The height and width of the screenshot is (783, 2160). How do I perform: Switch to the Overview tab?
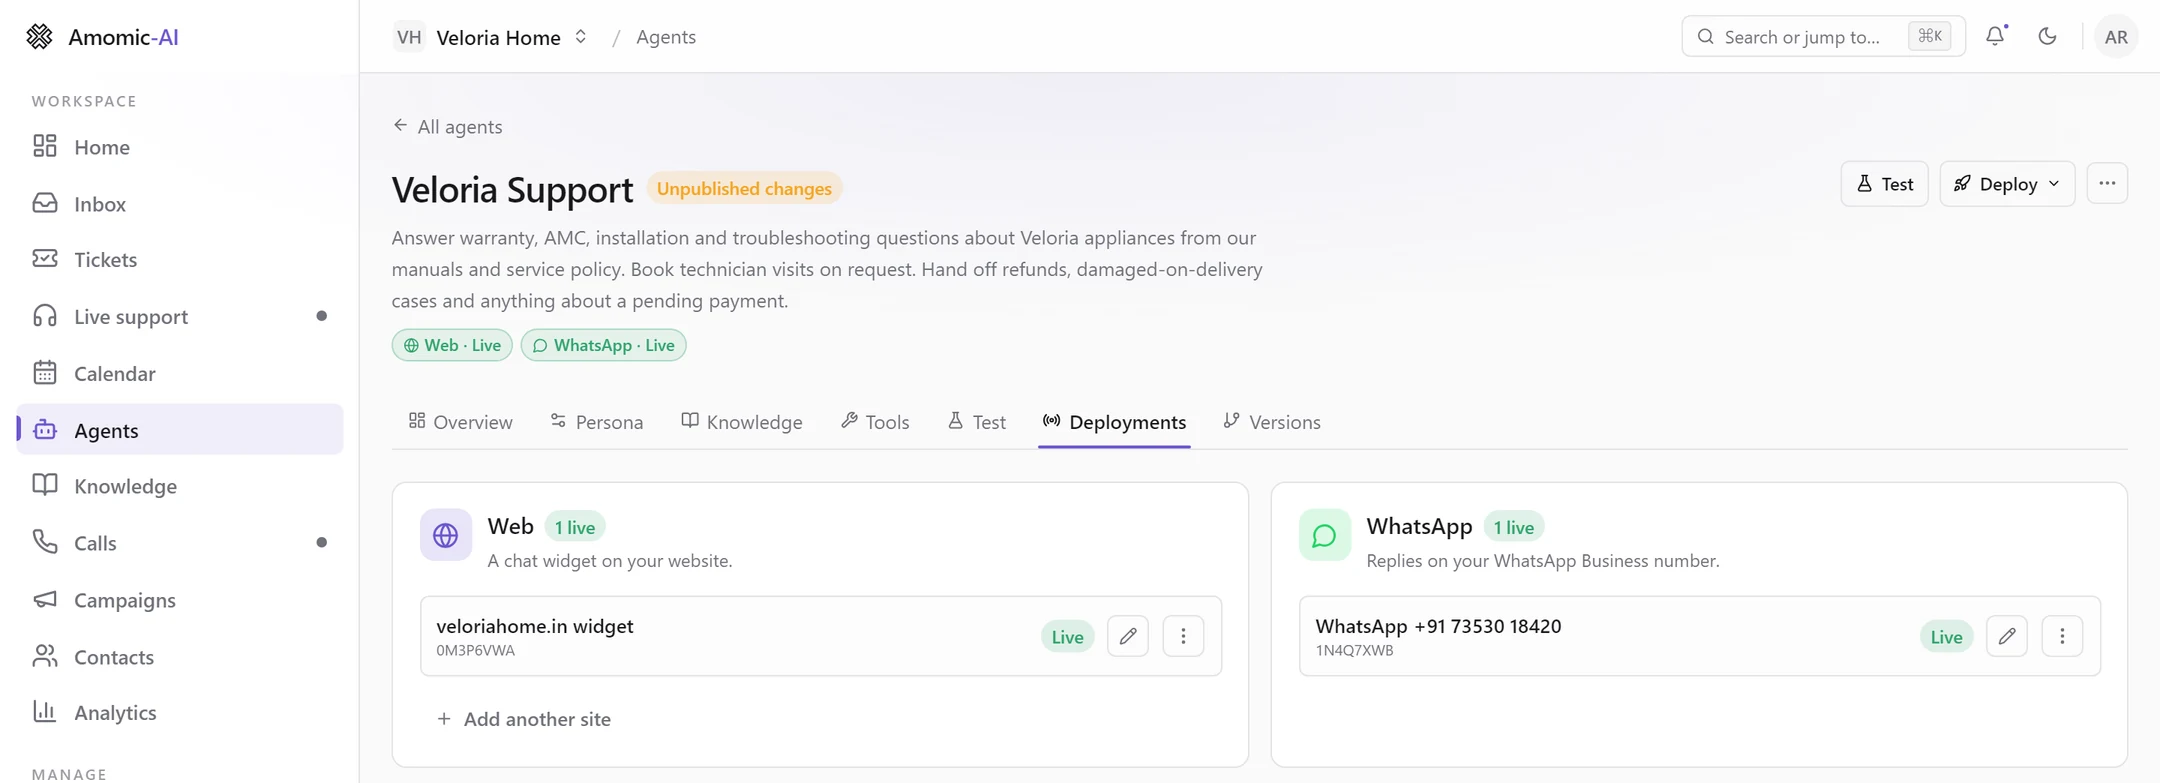[x=461, y=422]
